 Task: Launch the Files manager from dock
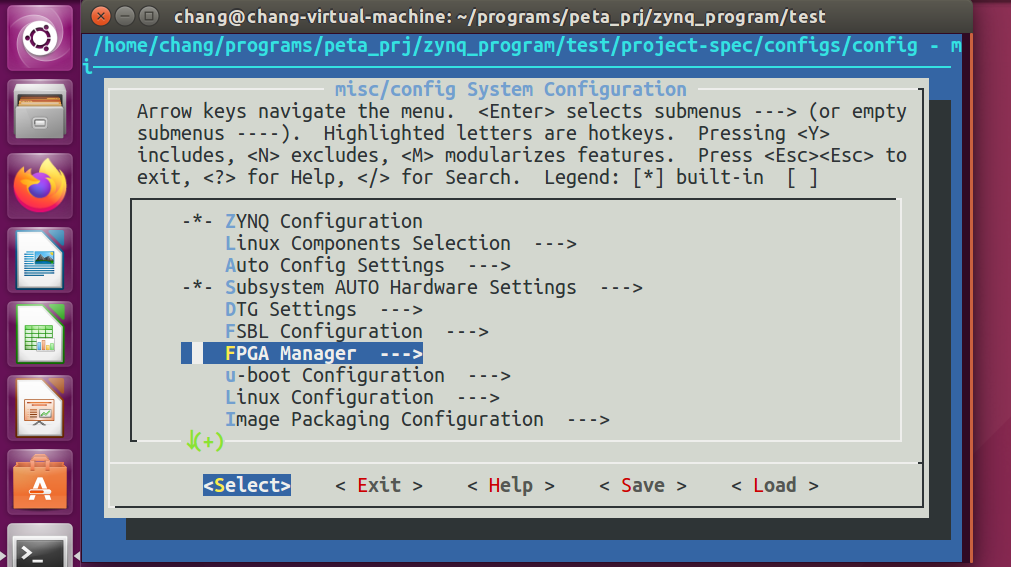40,112
